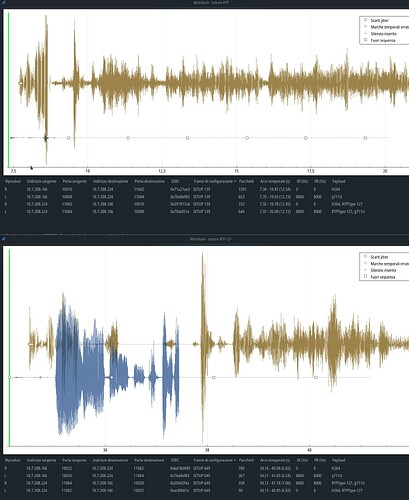Sort streams by Frame di configurazione arrow, SETUP 649 table
Viewport: 409px width, 500px height.
(235, 460)
